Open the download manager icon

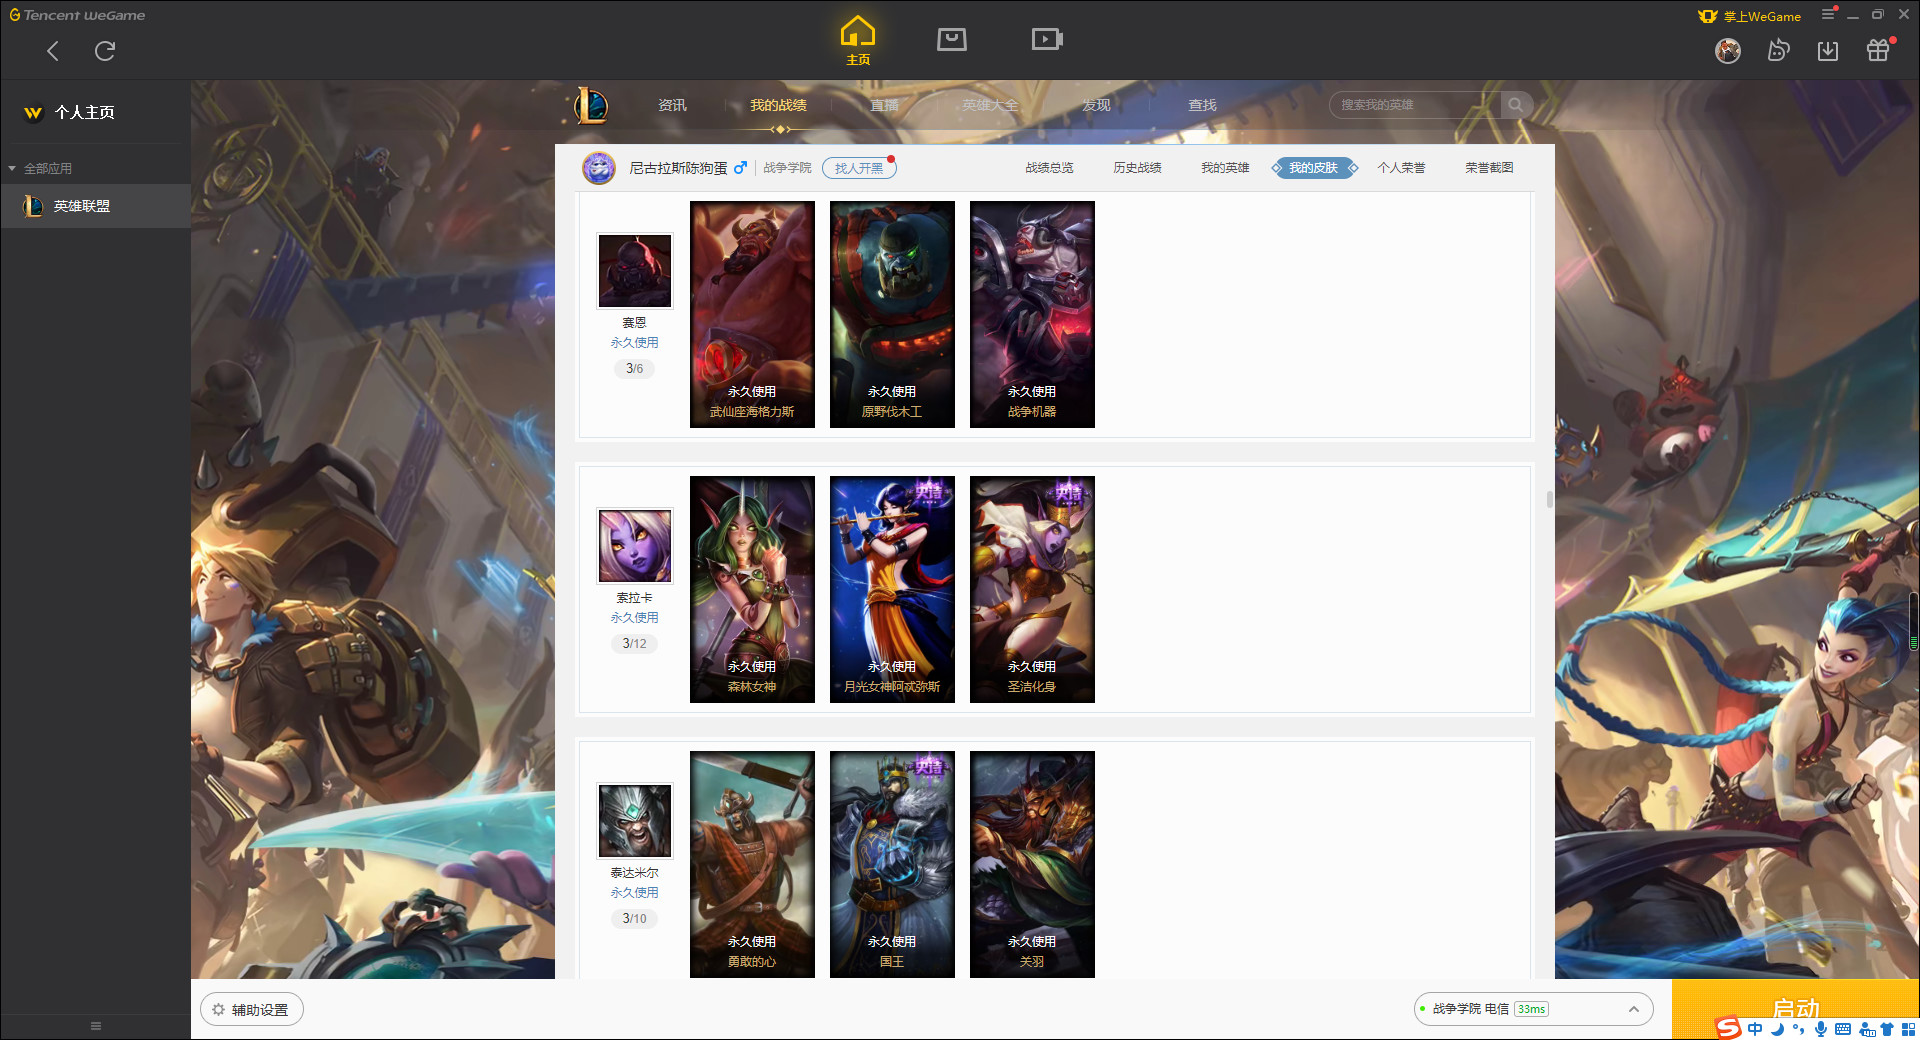click(x=1828, y=51)
